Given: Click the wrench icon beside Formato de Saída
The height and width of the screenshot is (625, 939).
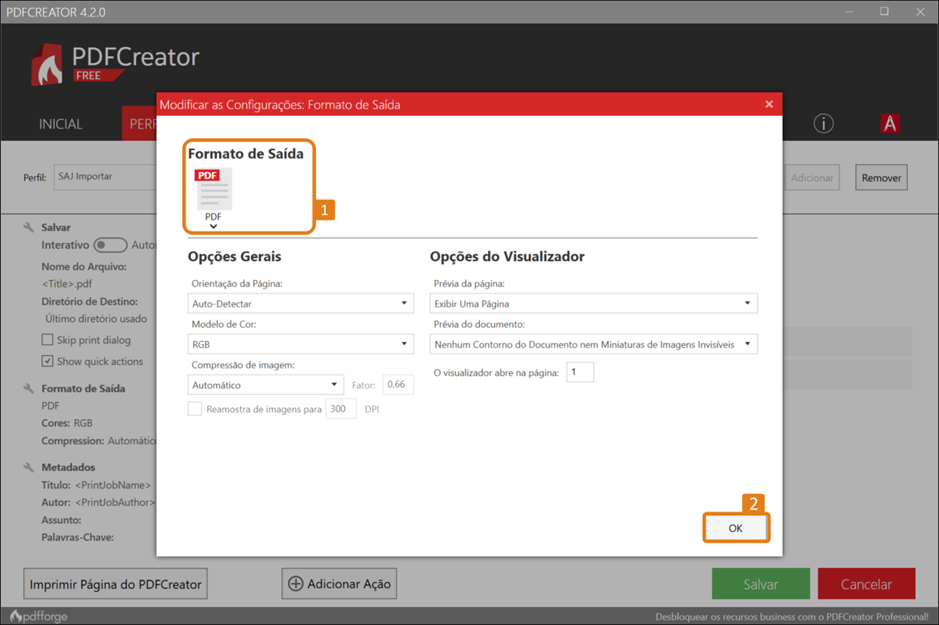Looking at the screenshot, I should pyautogui.click(x=28, y=388).
